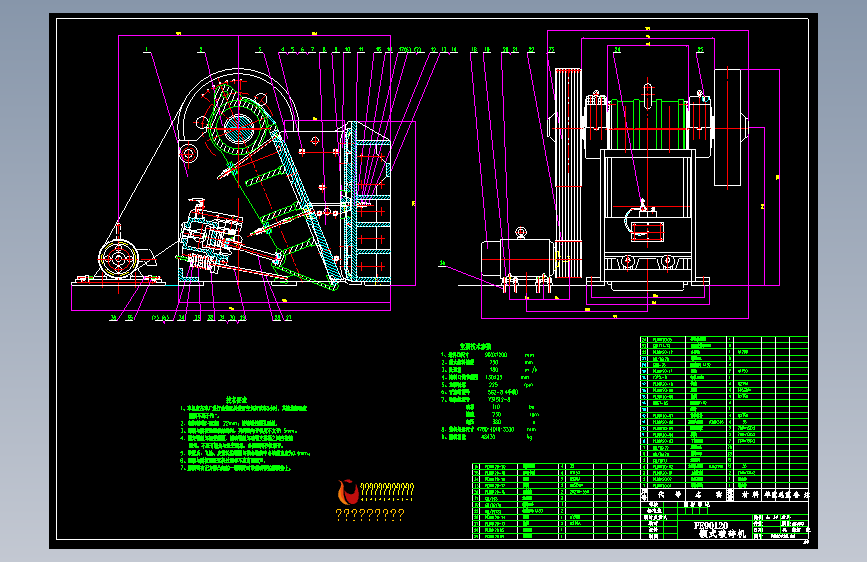Select the 380 voltage parameter value

497,422
